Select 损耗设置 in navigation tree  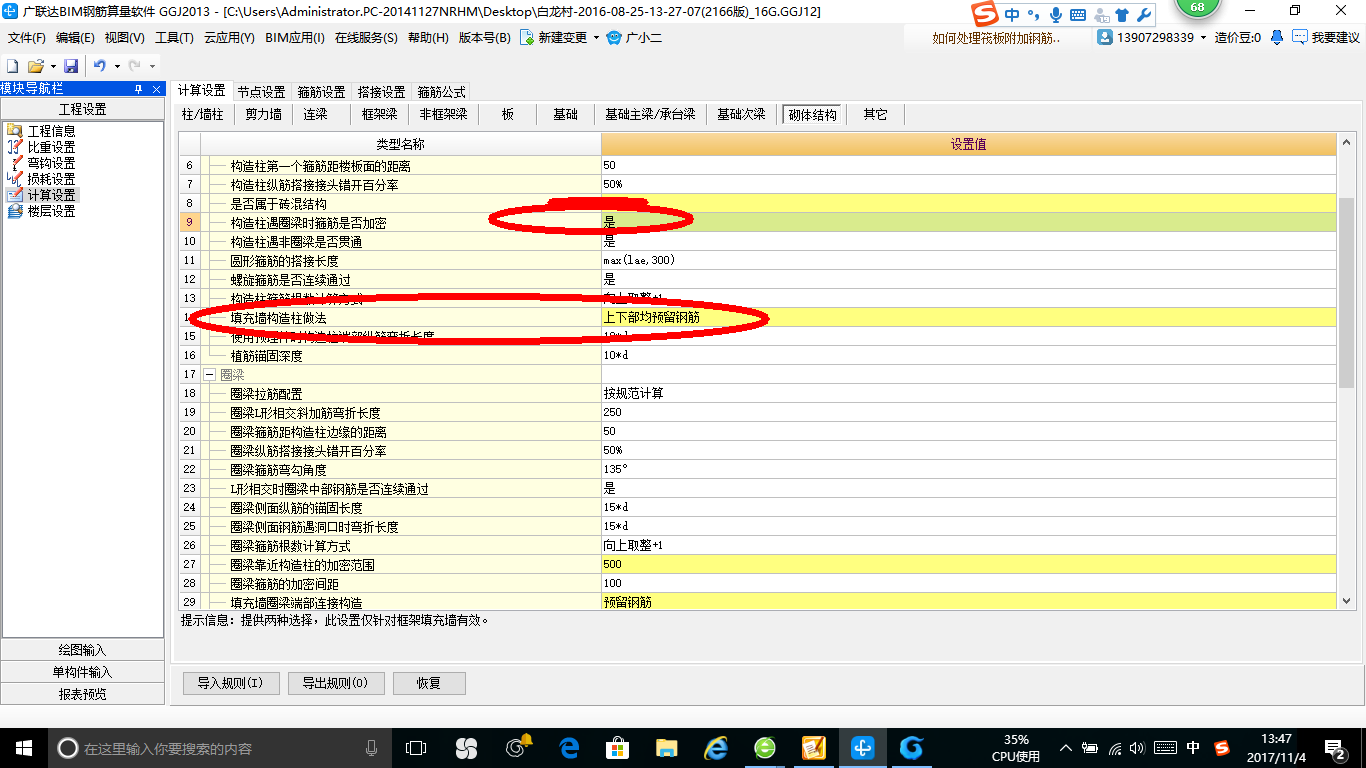[51, 179]
